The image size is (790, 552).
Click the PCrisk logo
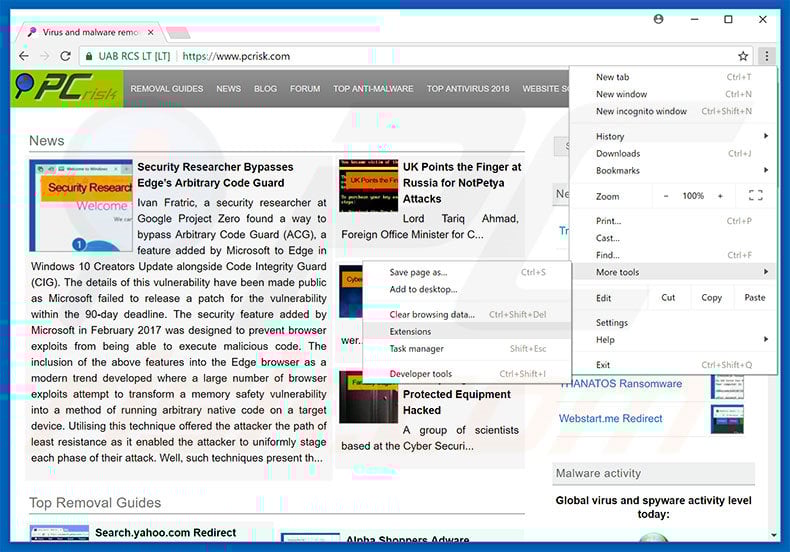pos(67,89)
